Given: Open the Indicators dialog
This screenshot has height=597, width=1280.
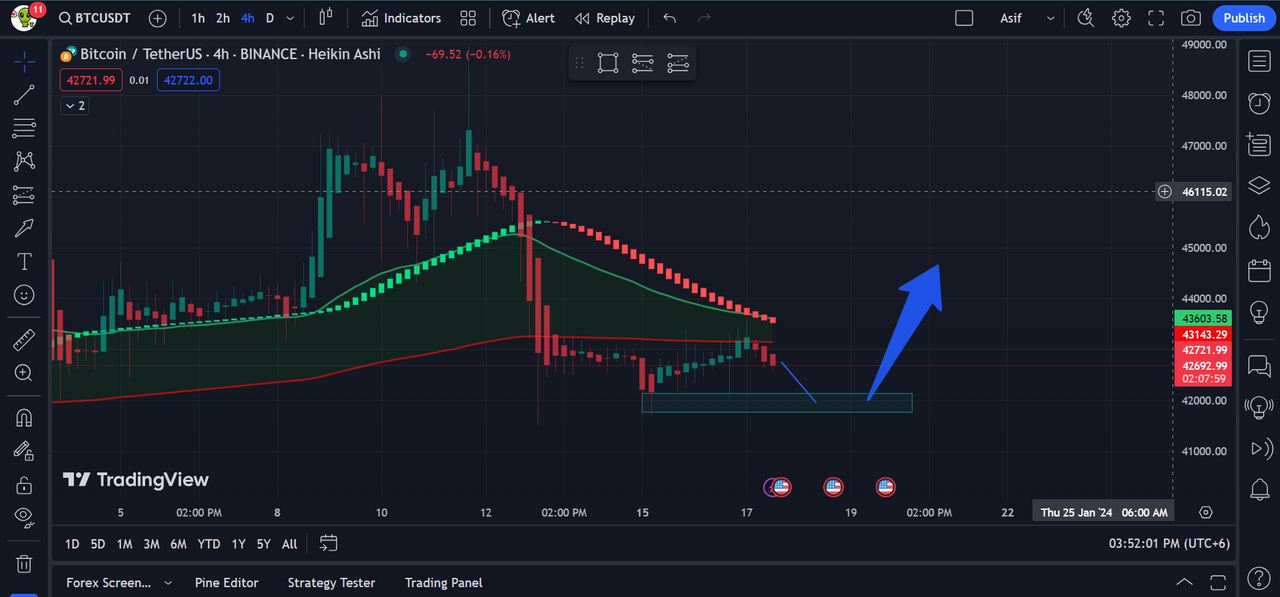Looking at the screenshot, I should coord(401,18).
